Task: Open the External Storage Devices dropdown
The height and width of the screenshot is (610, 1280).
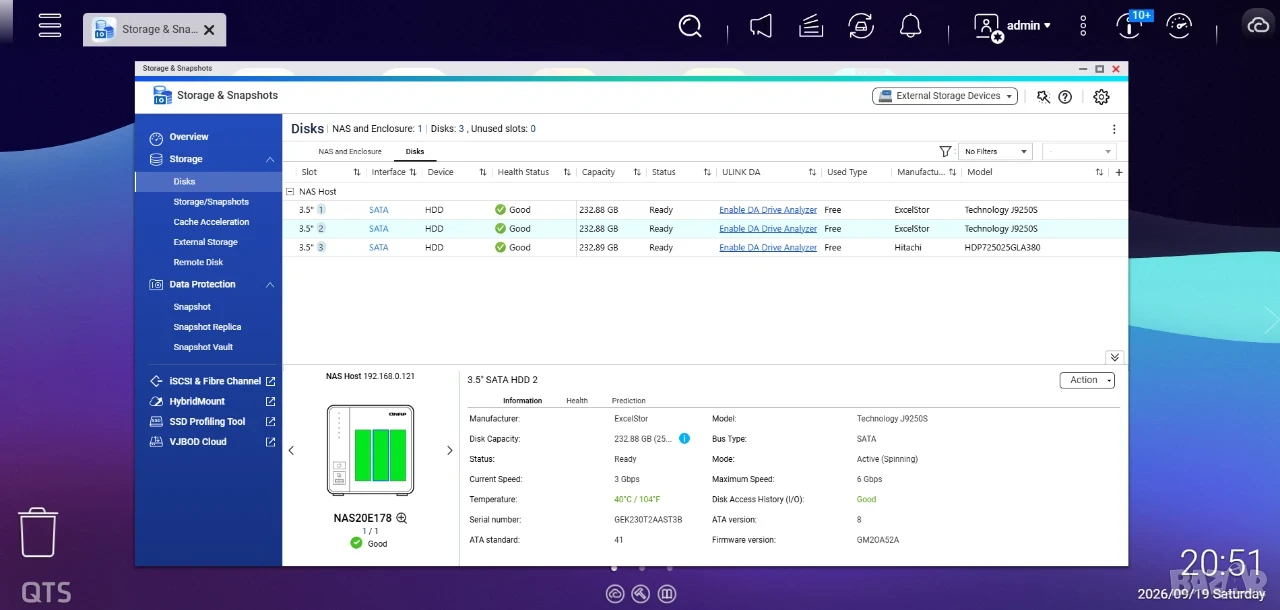Action: click(x=944, y=96)
